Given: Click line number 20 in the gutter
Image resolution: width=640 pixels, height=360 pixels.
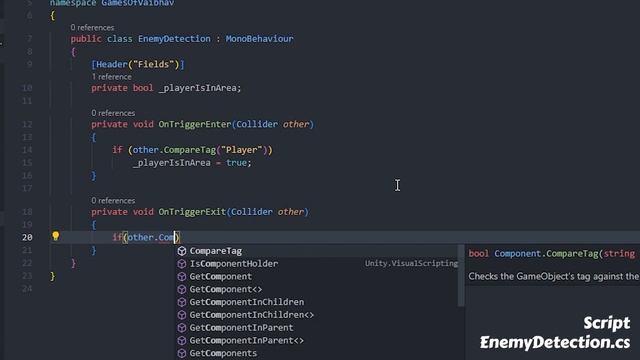Looking at the screenshot, I should pyautogui.click(x=27, y=237).
